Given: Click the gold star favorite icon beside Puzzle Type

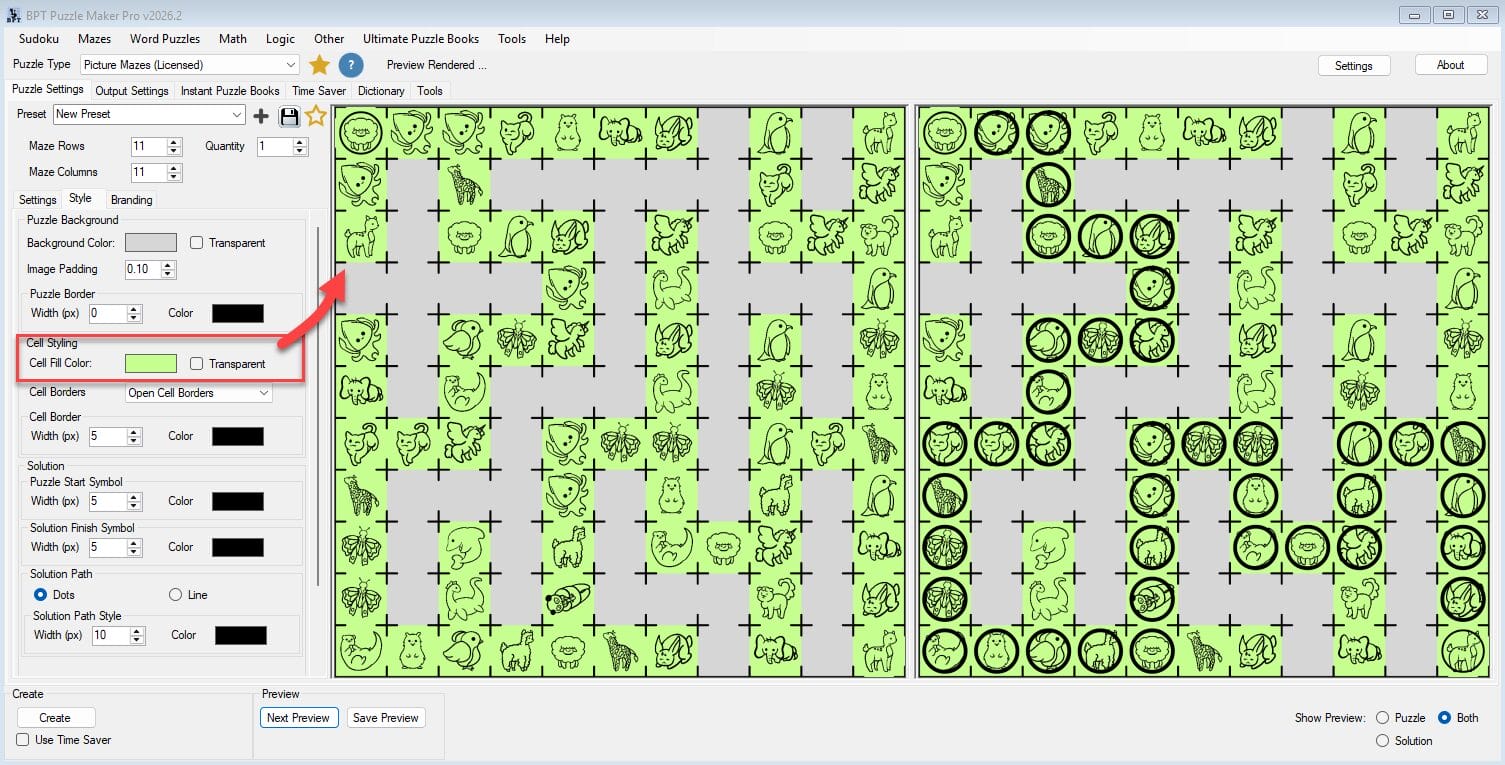Looking at the screenshot, I should pyautogui.click(x=319, y=65).
